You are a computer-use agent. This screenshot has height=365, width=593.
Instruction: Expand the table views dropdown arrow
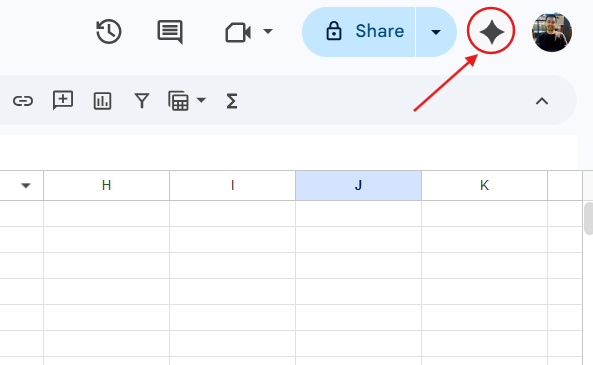point(201,100)
